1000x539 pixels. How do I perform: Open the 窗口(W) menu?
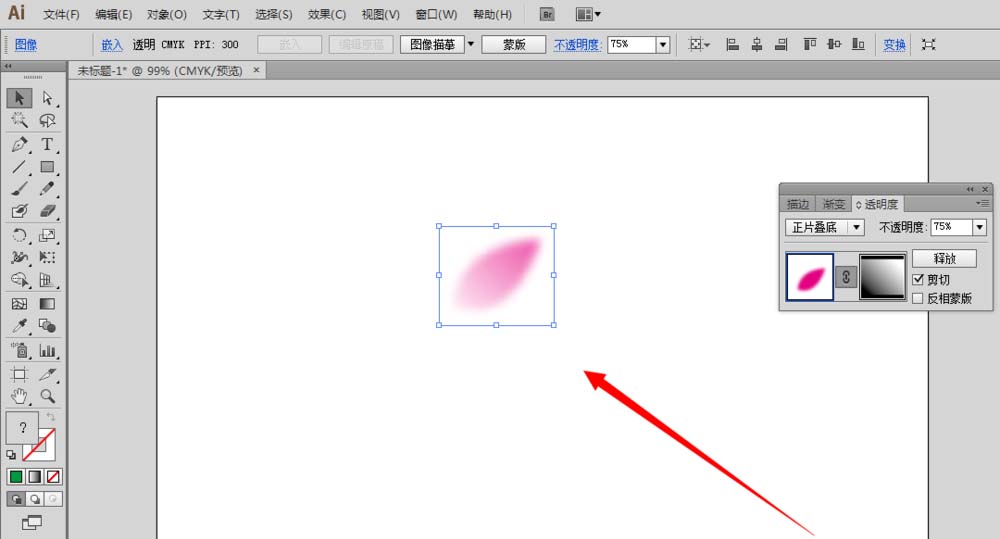pos(436,14)
